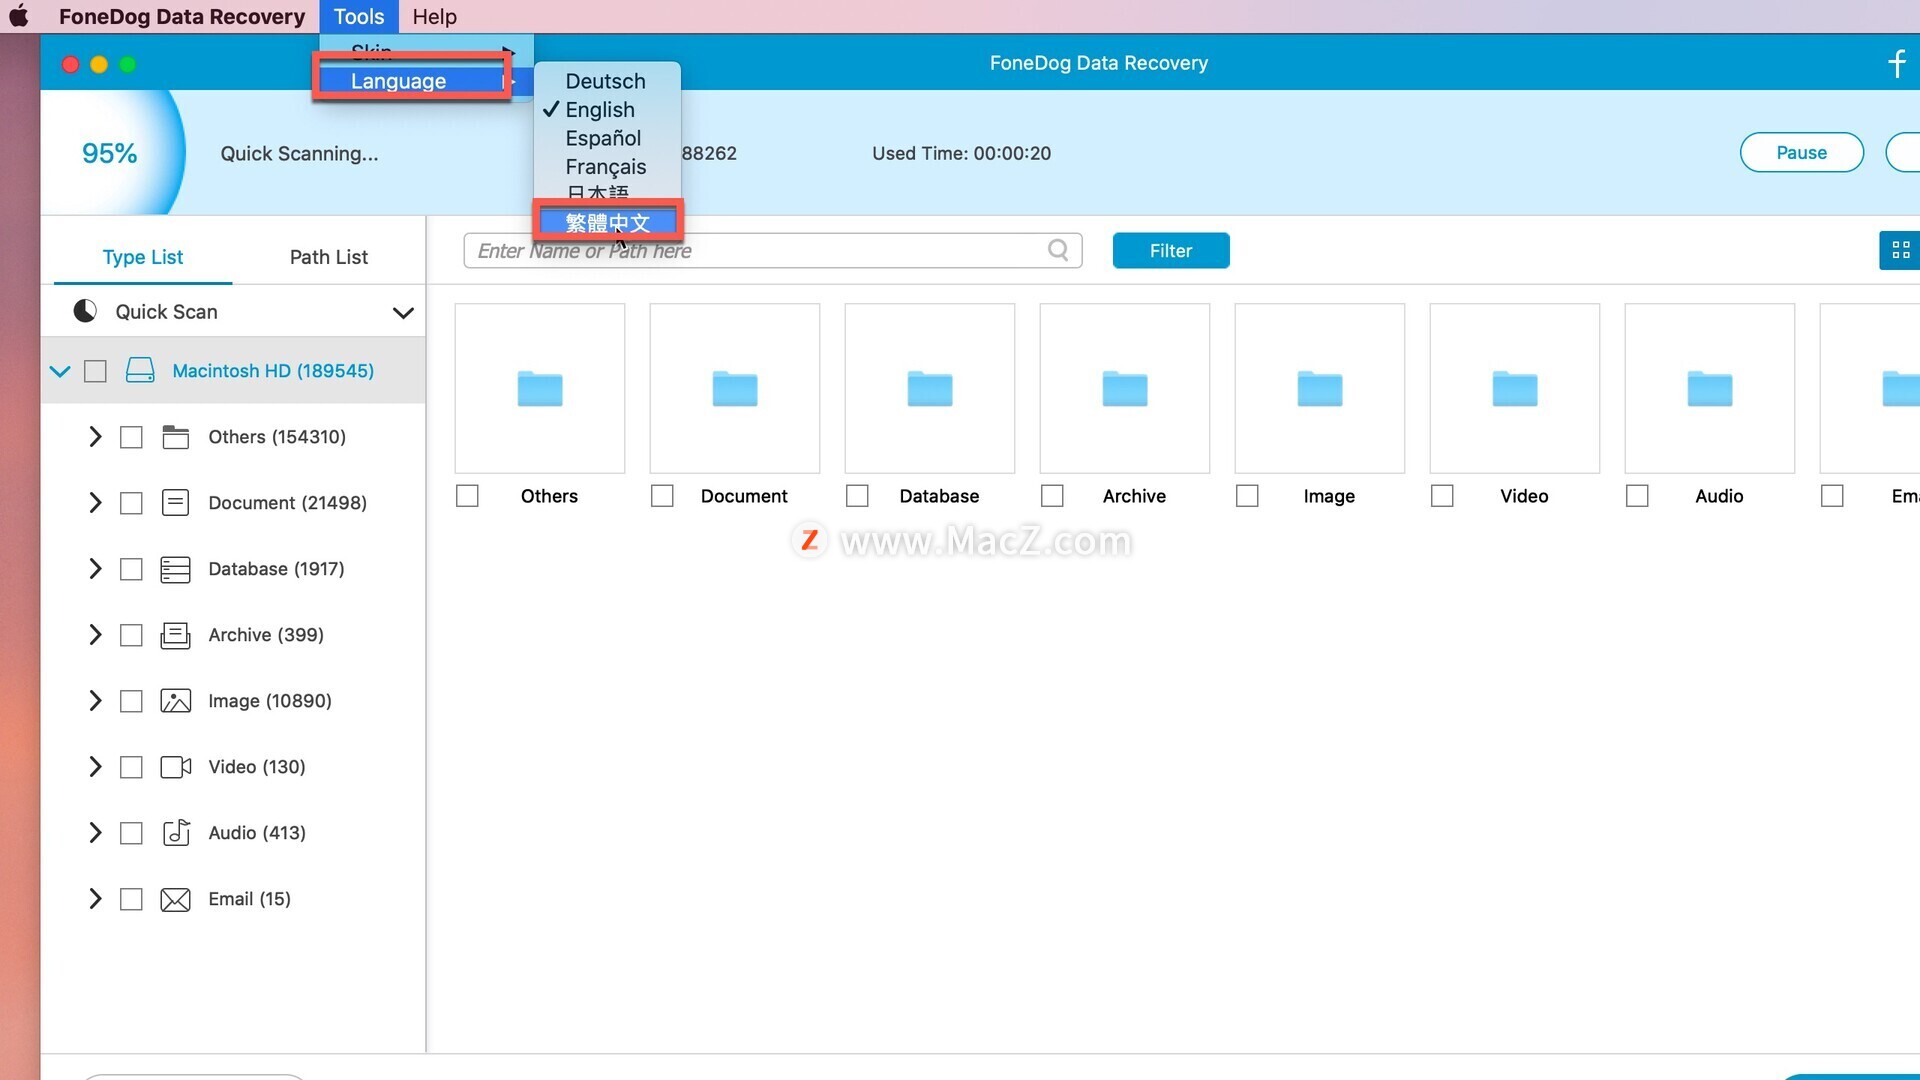This screenshot has width=1920, height=1080.
Task: Expand the Others (154310) tree row
Action: point(95,437)
